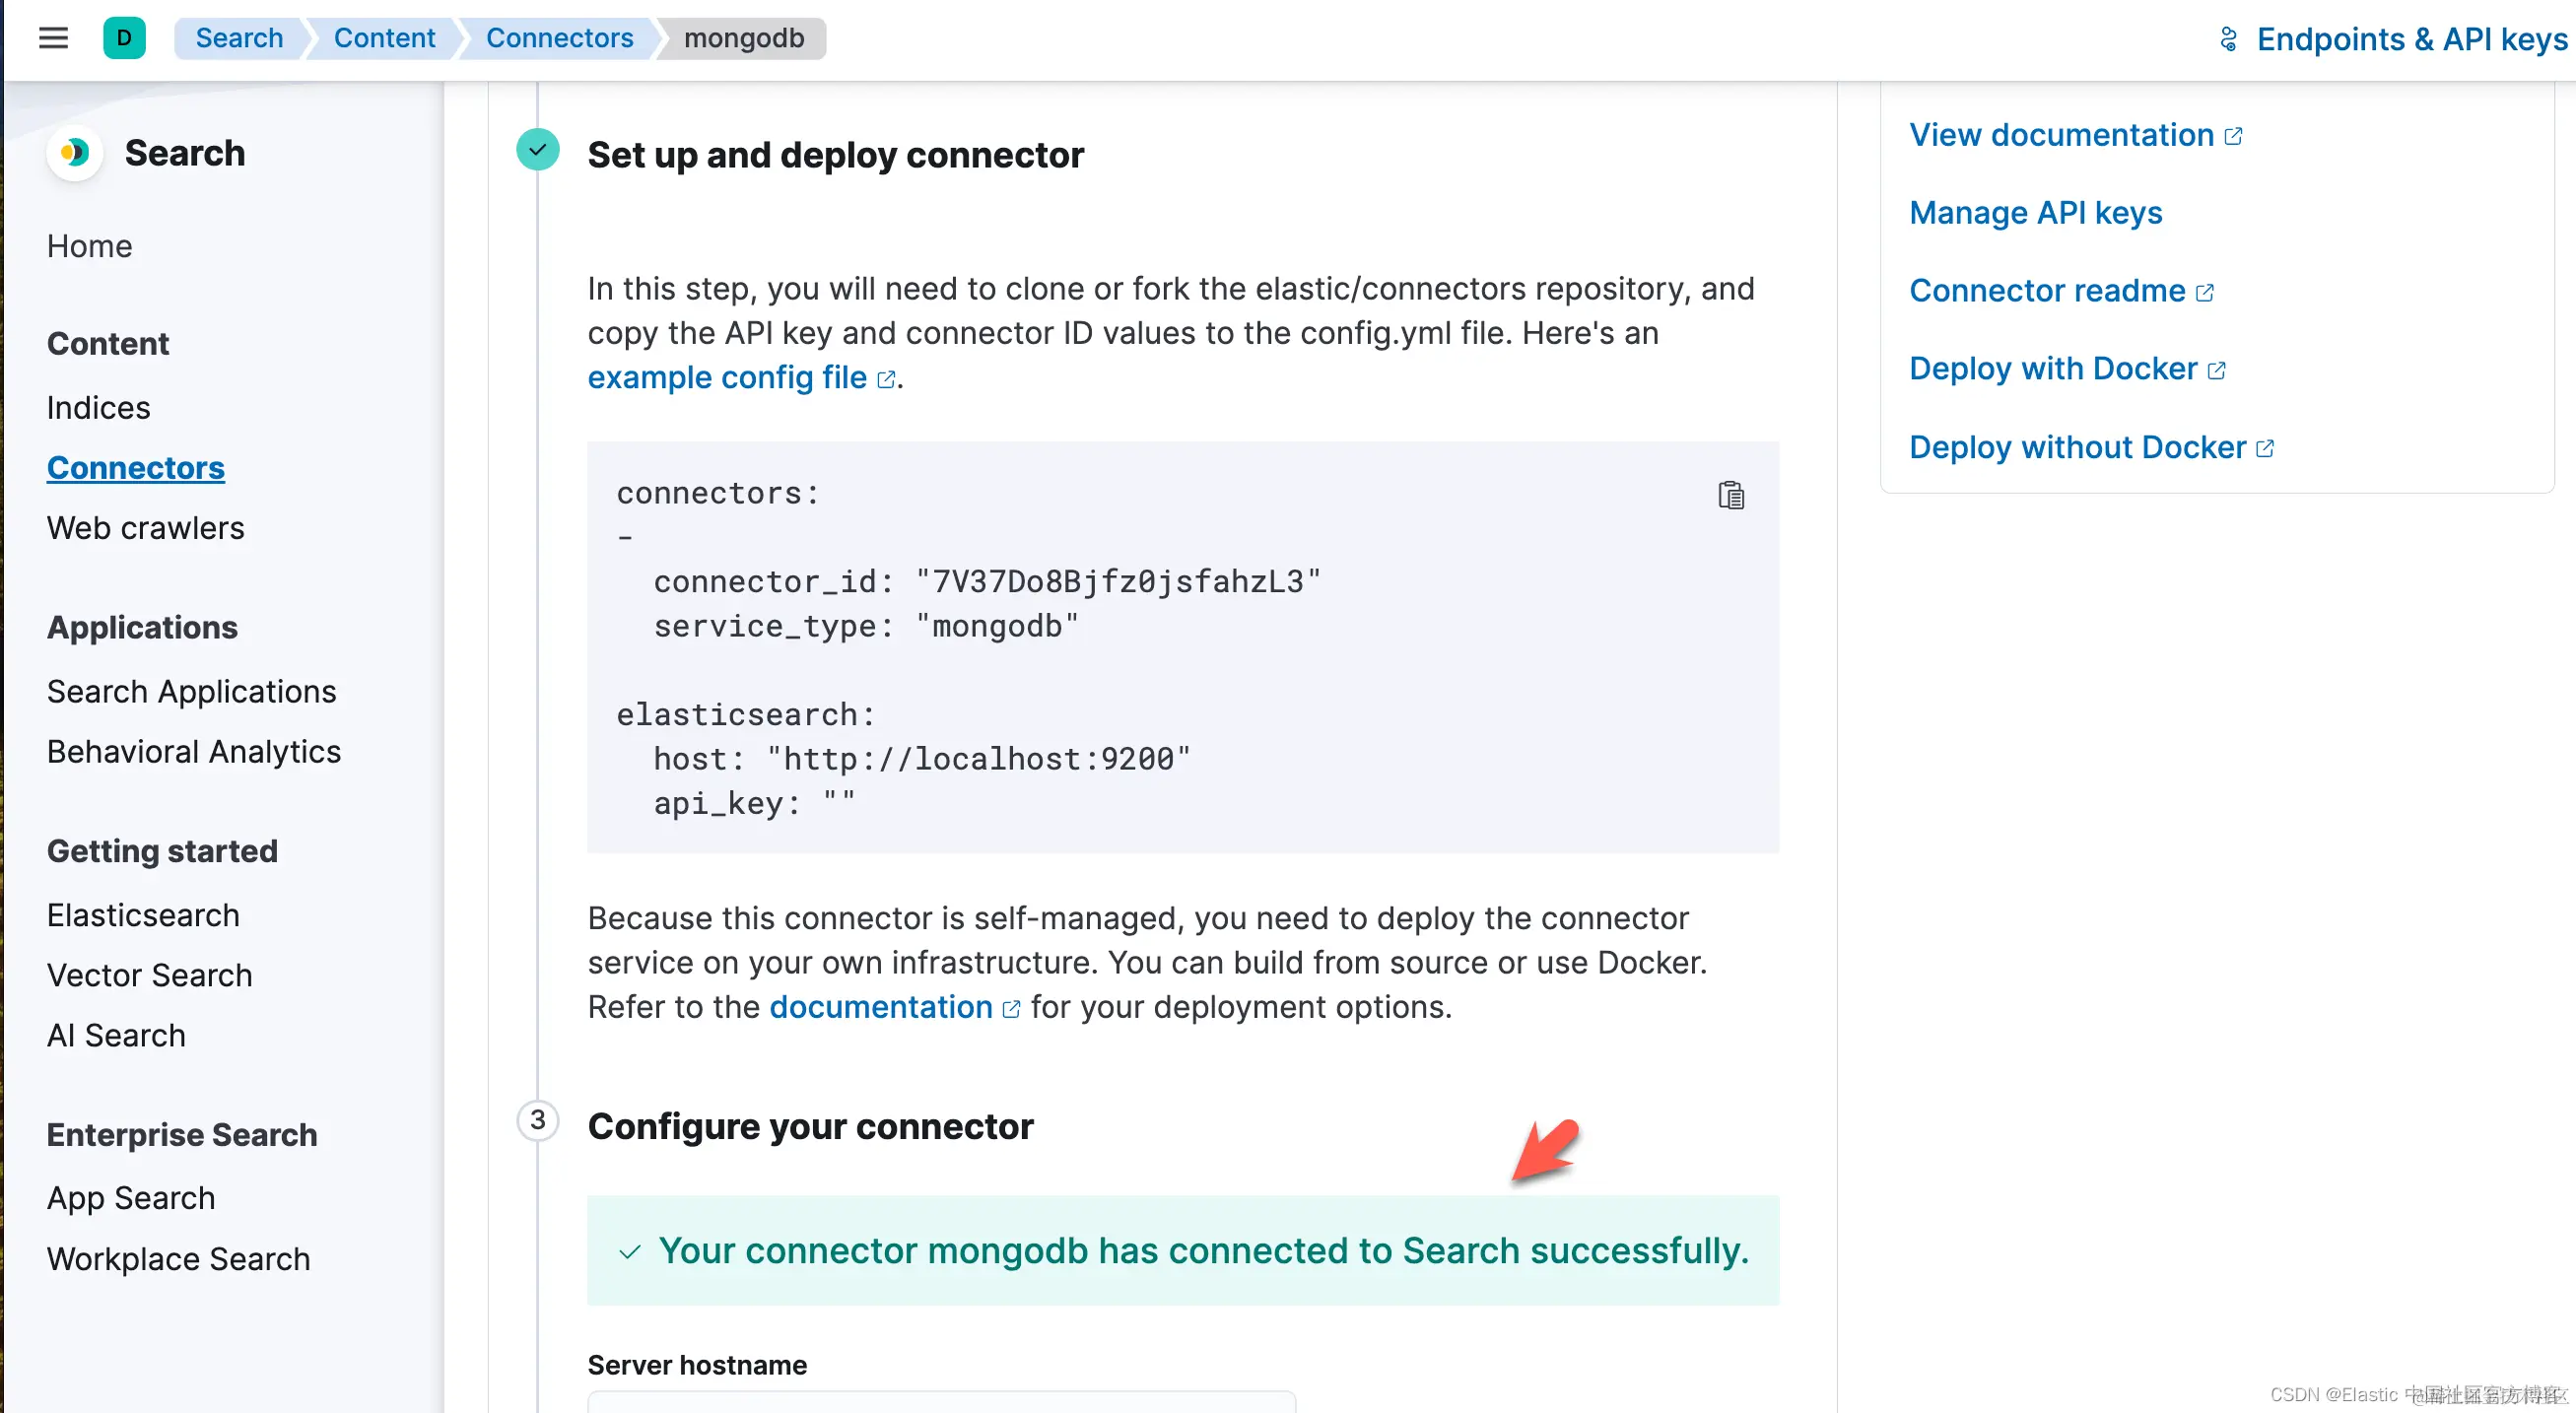Click the Search app logo in sidebar

(x=75, y=153)
